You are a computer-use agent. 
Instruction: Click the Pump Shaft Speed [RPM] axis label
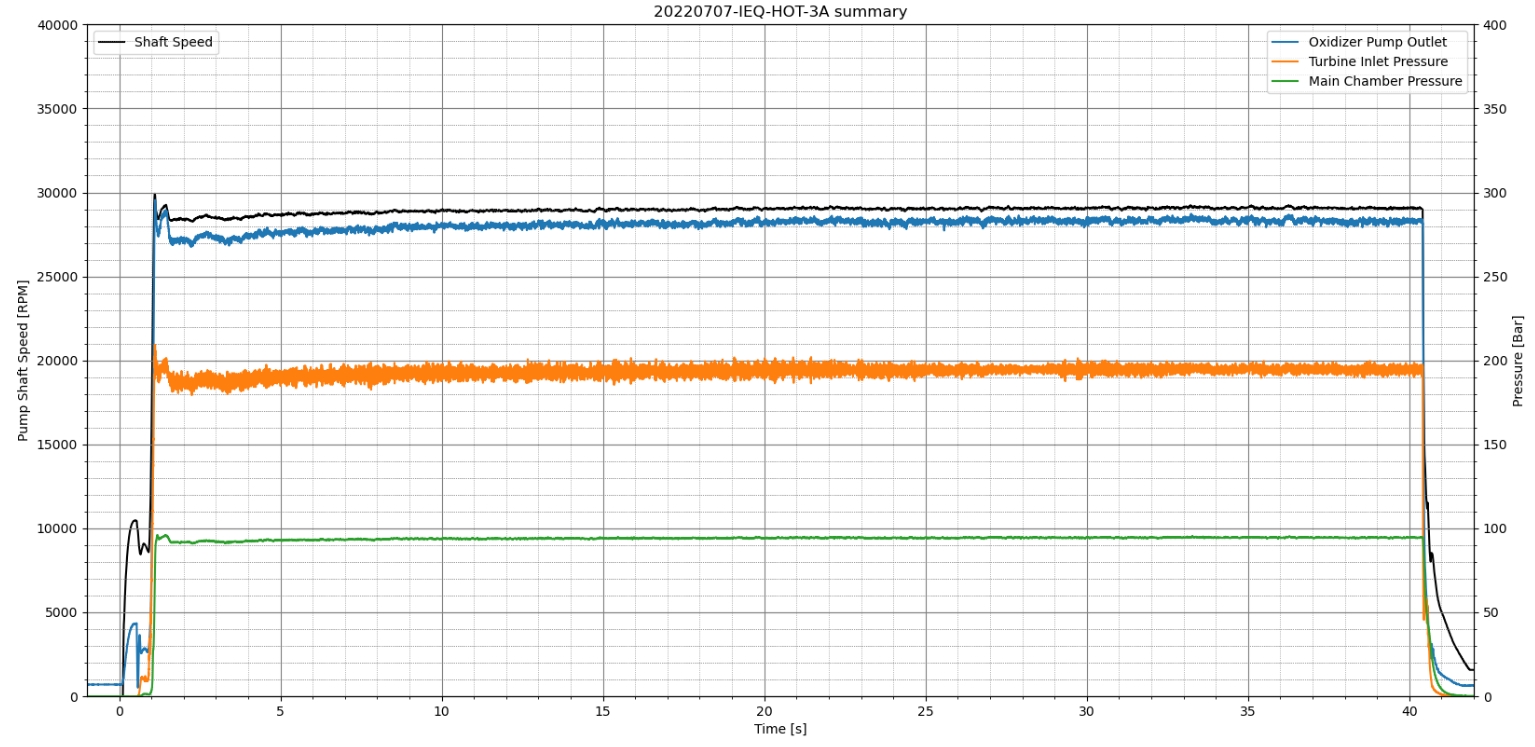click(23, 360)
